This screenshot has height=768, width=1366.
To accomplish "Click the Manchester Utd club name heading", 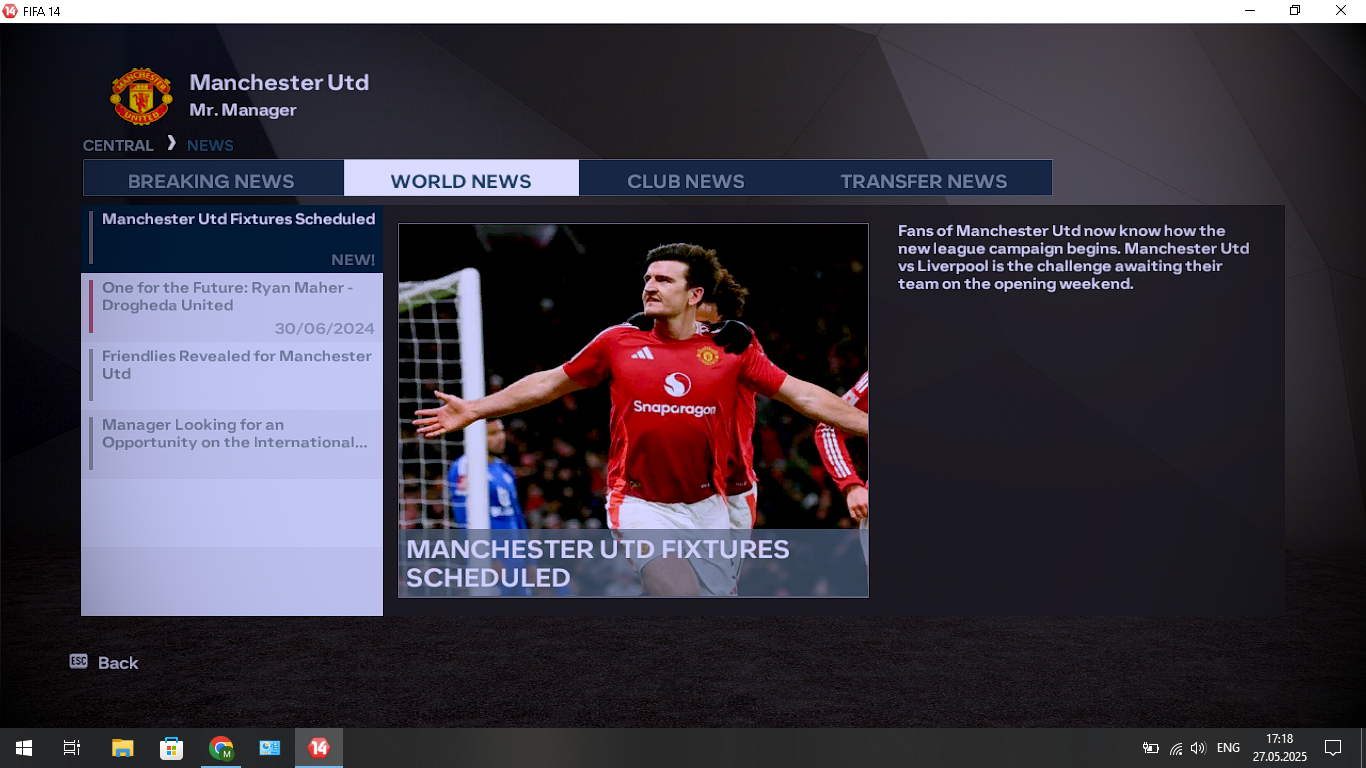I will coord(279,82).
